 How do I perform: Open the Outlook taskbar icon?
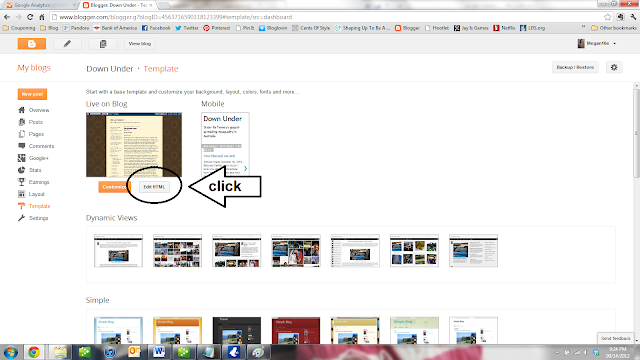pyautogui.click(x=134, y=352)
